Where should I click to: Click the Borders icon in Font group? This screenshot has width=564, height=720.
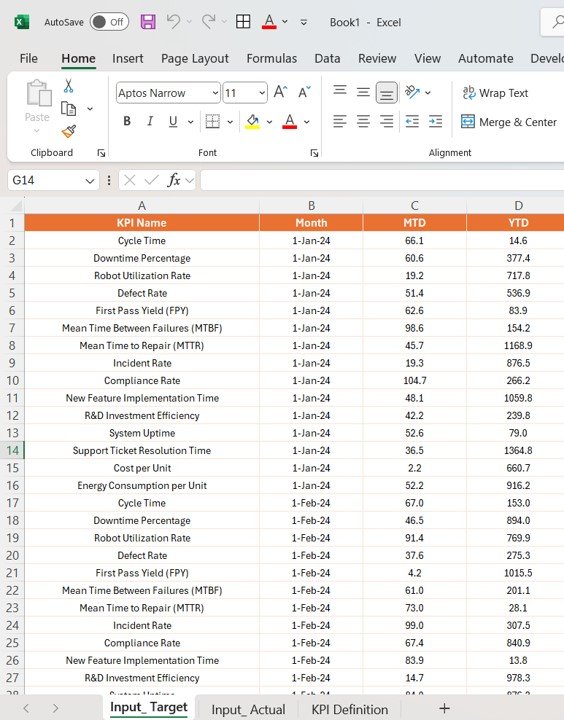coord(213,121)
